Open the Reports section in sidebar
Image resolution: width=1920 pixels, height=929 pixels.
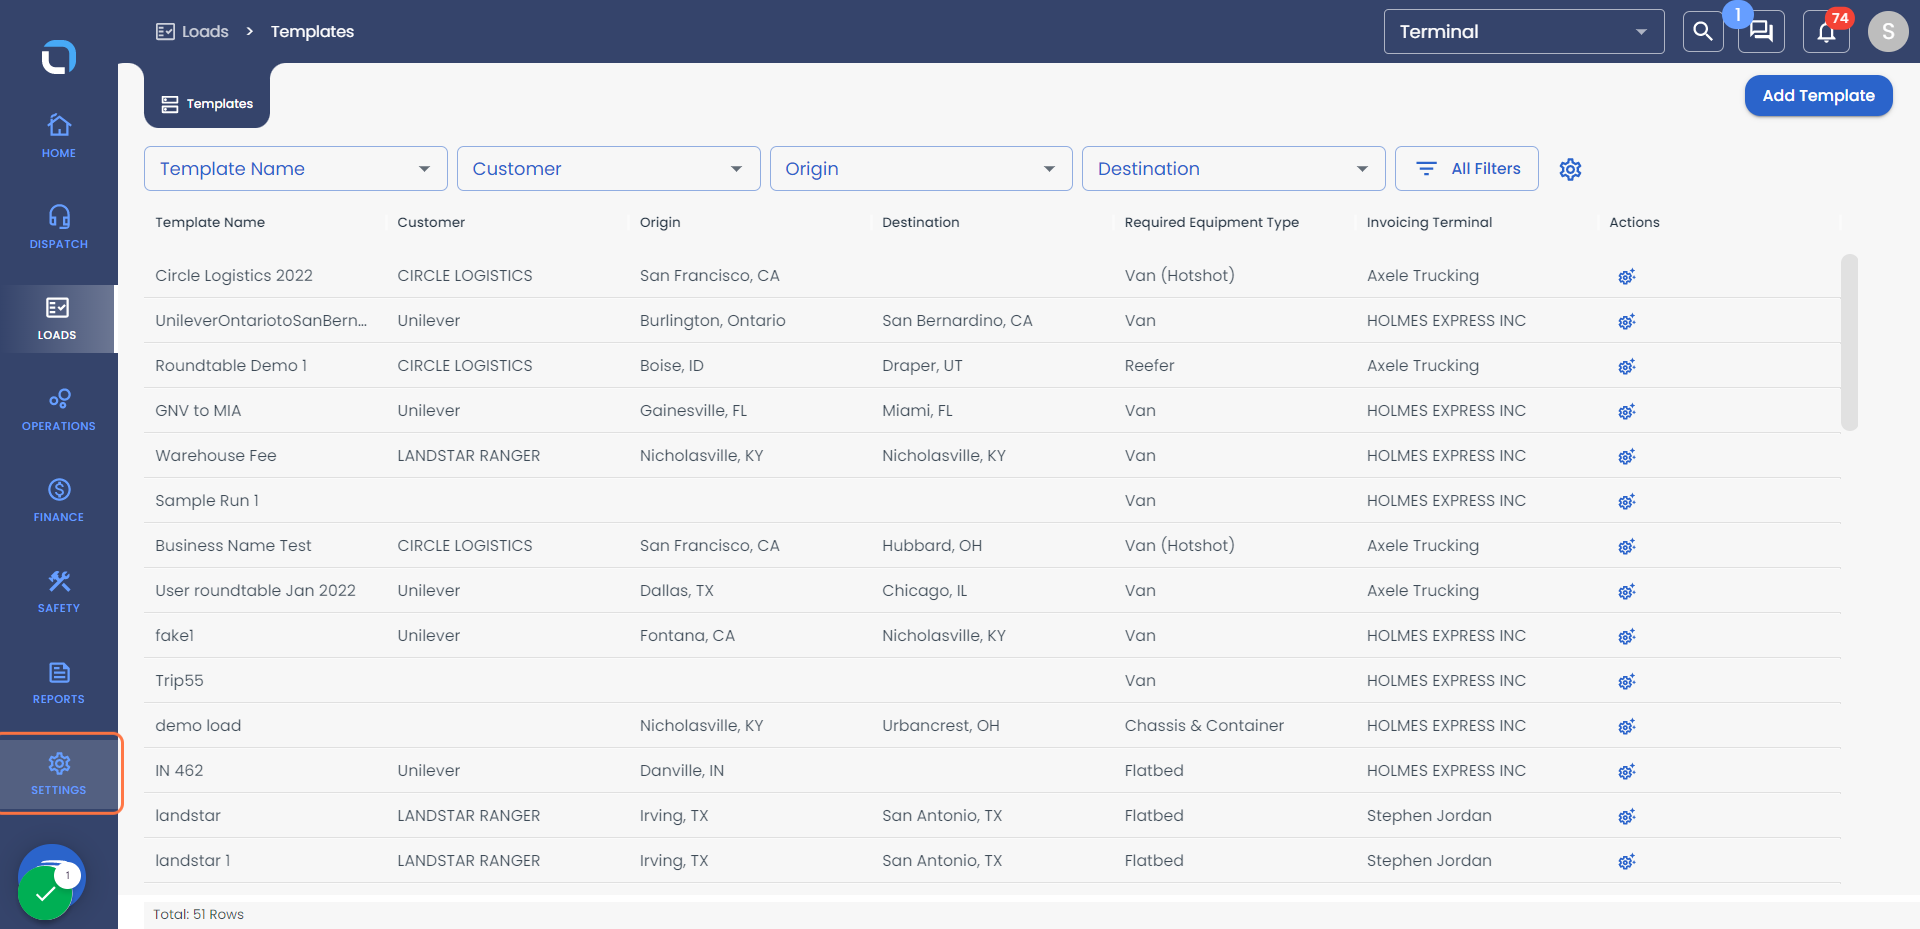pos(59,683)
